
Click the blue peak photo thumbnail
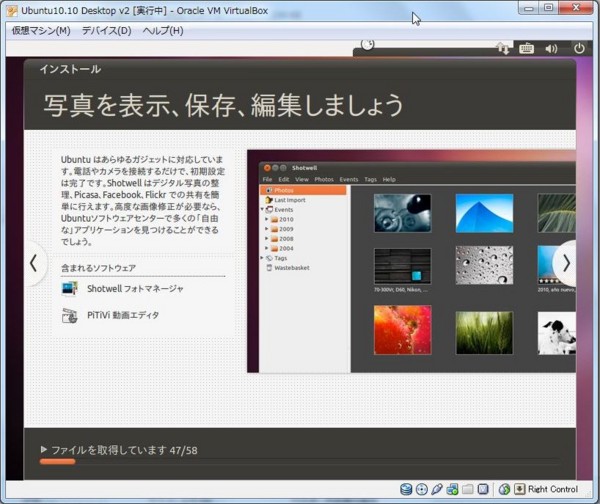(484, 213)
